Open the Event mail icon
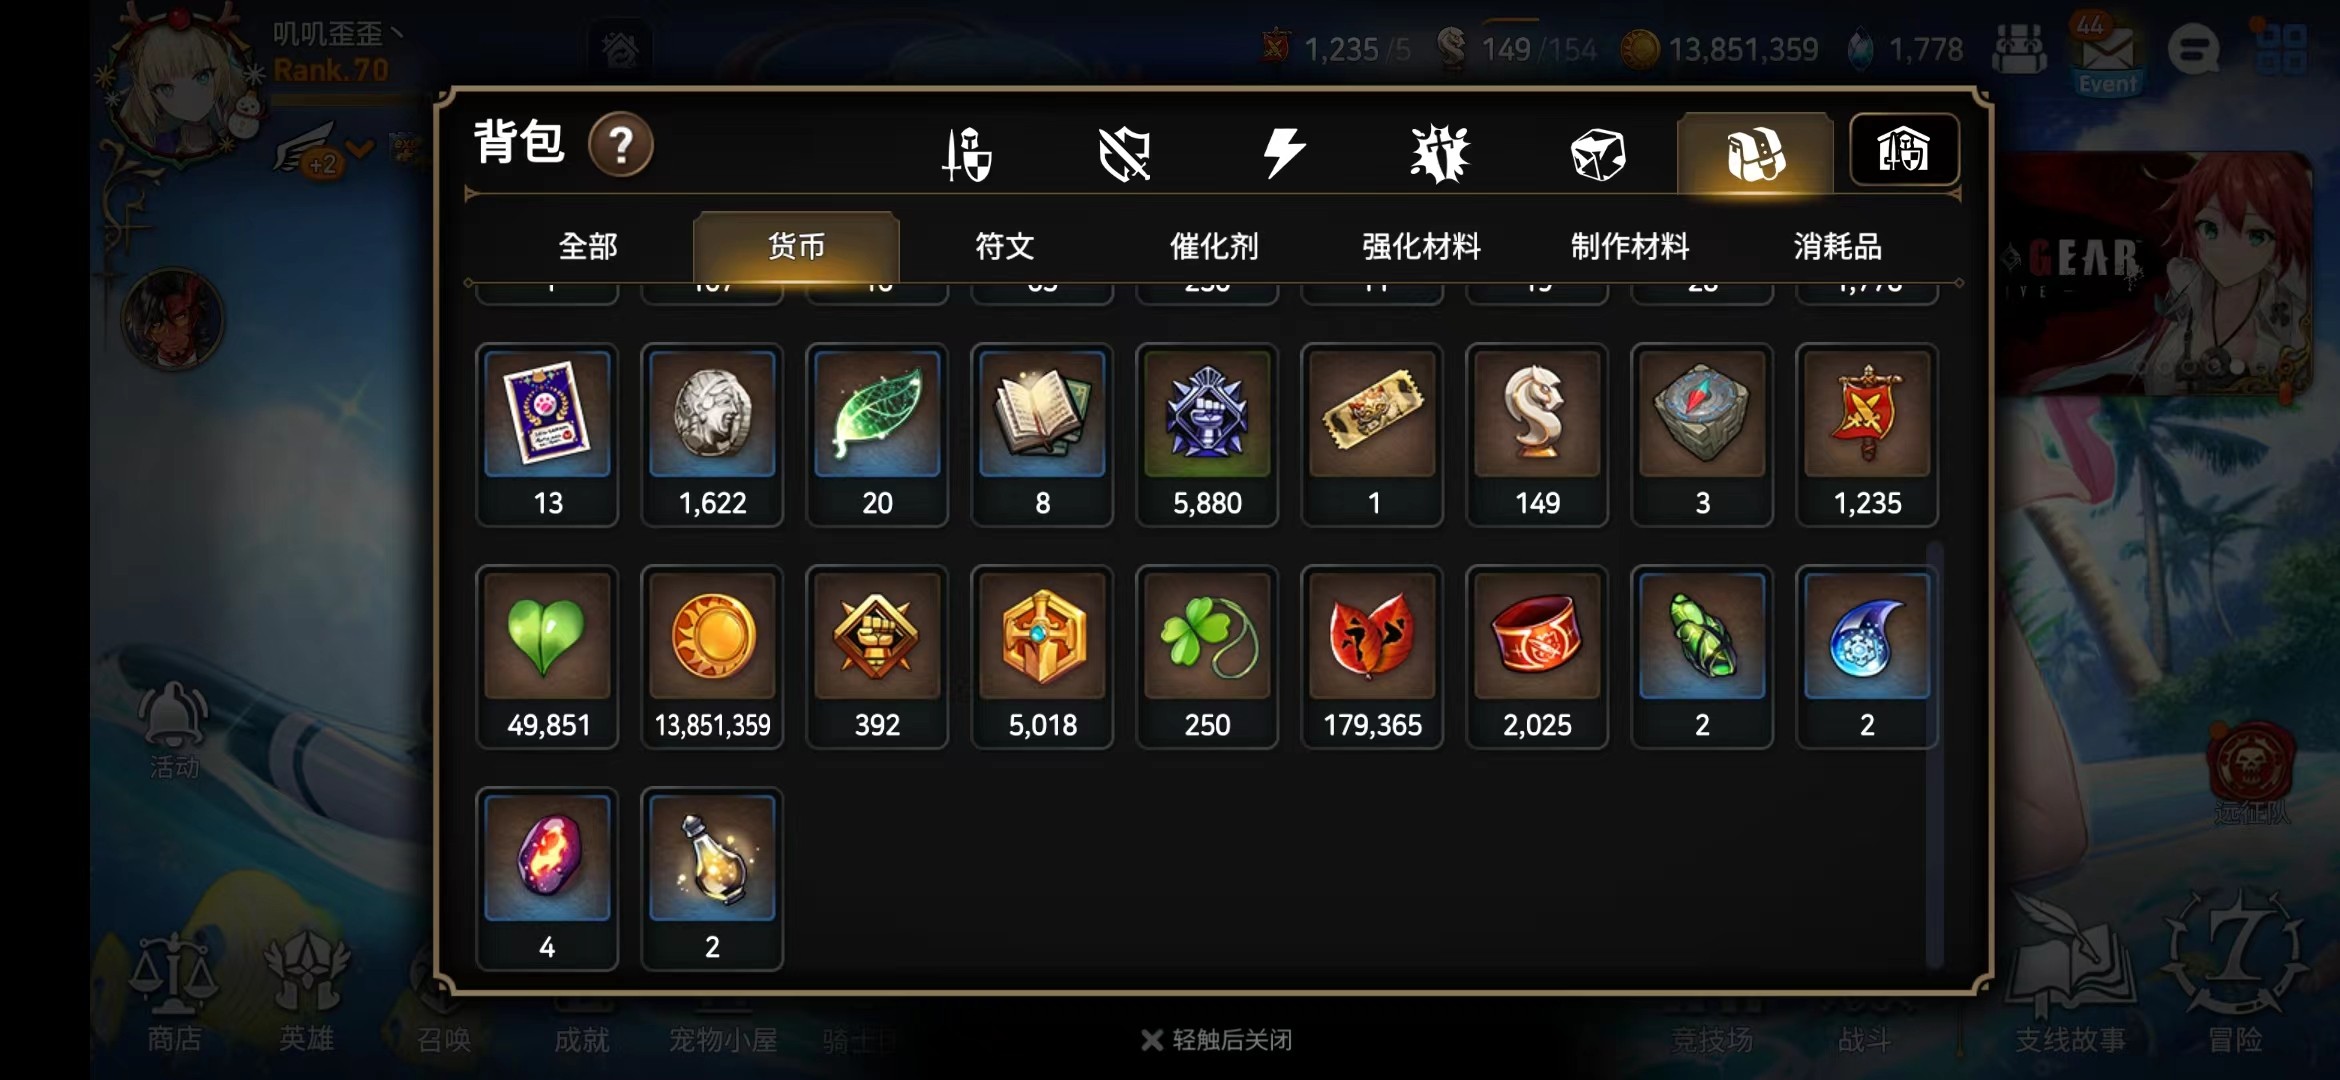Viewport: 2340px width, 1080px height. 2107,55
